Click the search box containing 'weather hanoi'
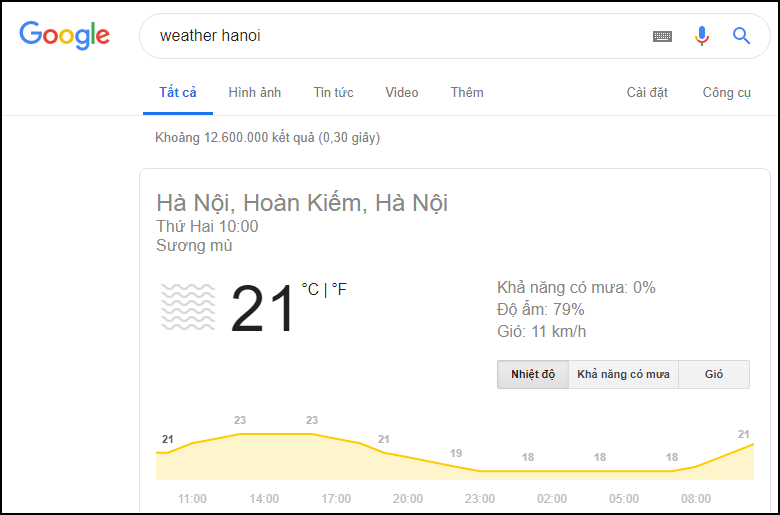This screenshot has height=515, width=780. [x=400, y=36]
